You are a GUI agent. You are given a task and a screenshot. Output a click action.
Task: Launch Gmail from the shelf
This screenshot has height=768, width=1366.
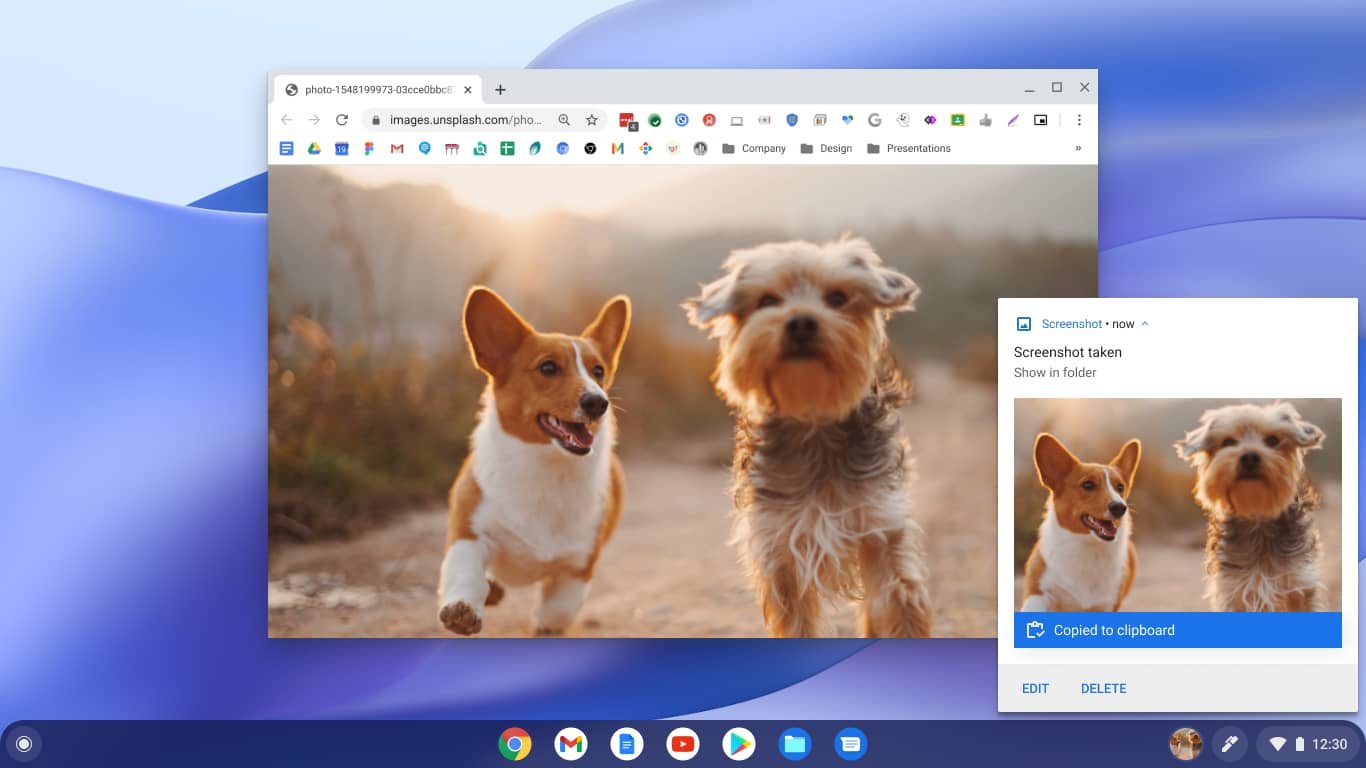(x=571, y=744)
